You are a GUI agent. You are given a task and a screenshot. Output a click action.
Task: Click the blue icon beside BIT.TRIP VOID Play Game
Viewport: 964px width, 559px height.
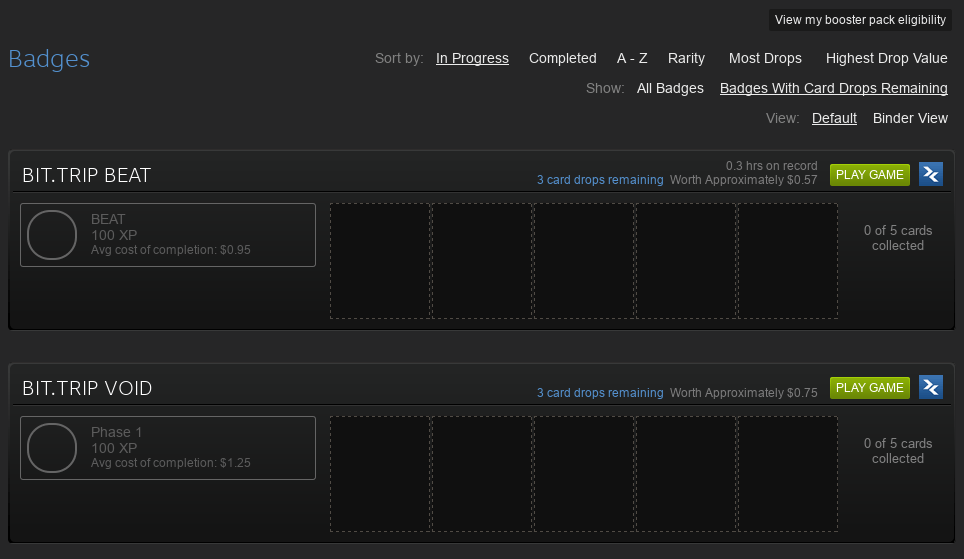click(931, 387)
